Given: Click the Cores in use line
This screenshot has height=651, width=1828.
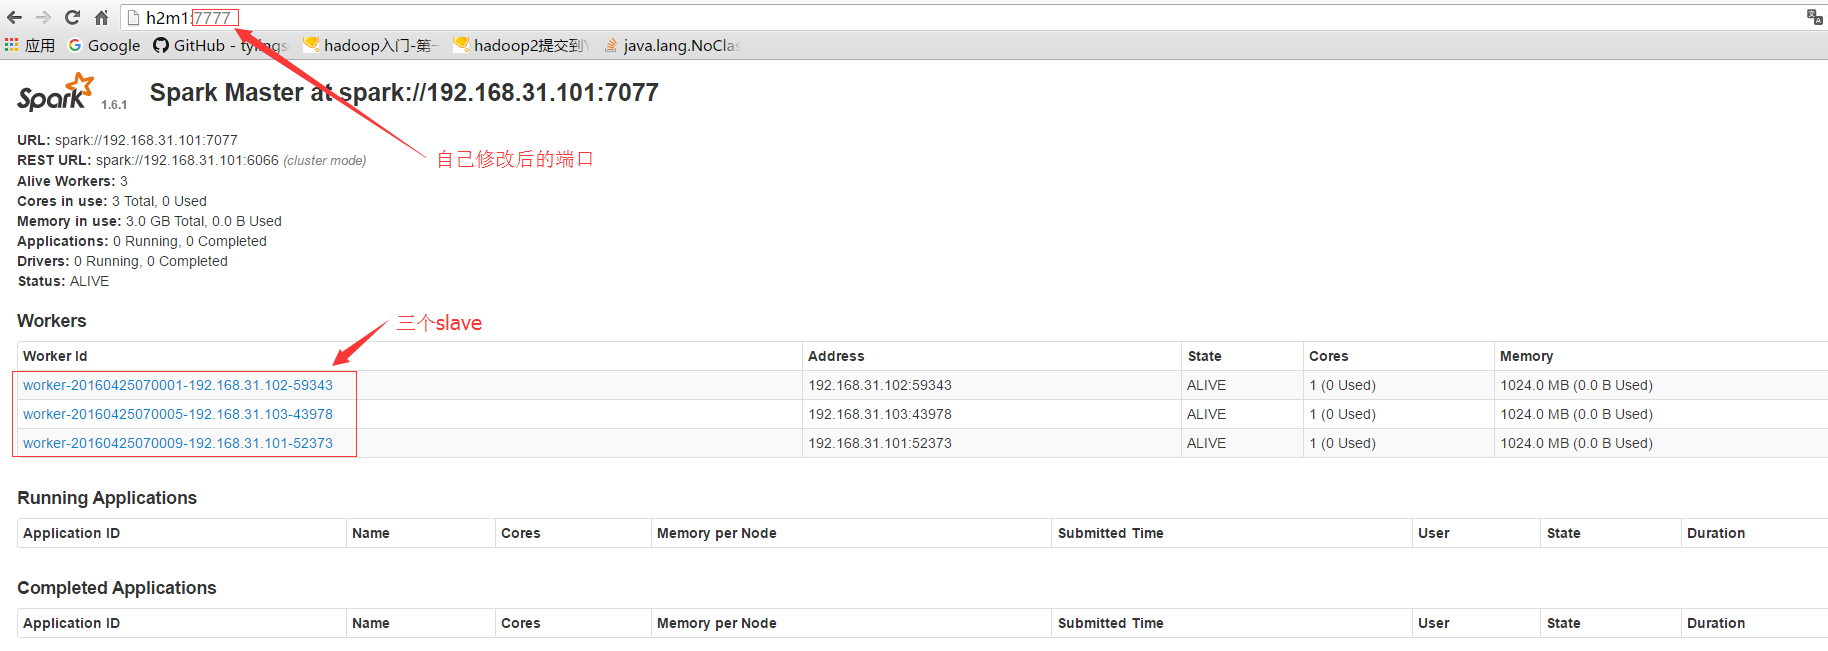Looking at the screenshot, I should click(112, 201).
